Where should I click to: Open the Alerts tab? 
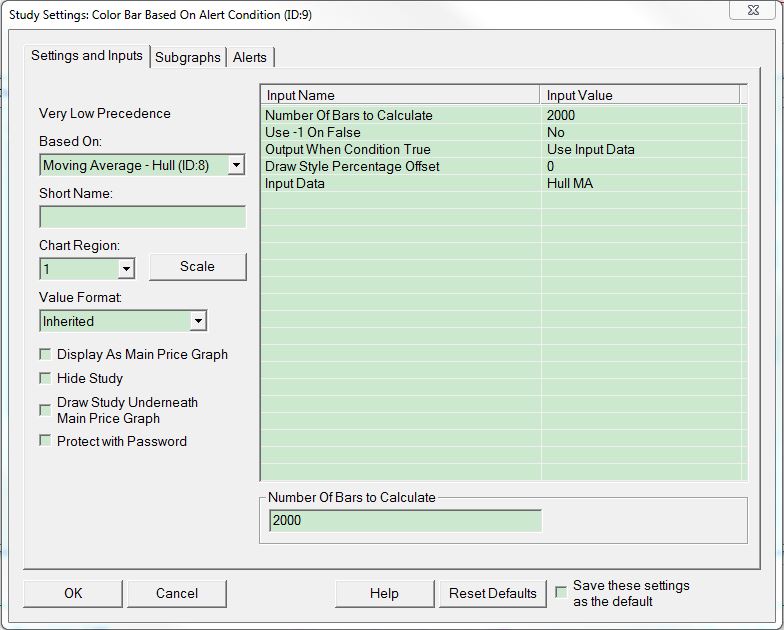click(x=249, y=57)
